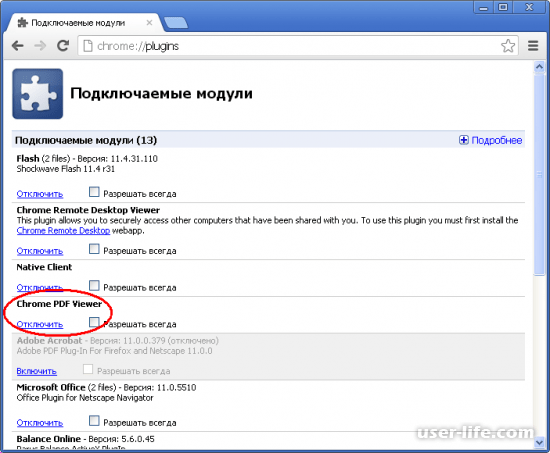Tick always allow for Microsoft Office
550x453 pixels.
94,420
